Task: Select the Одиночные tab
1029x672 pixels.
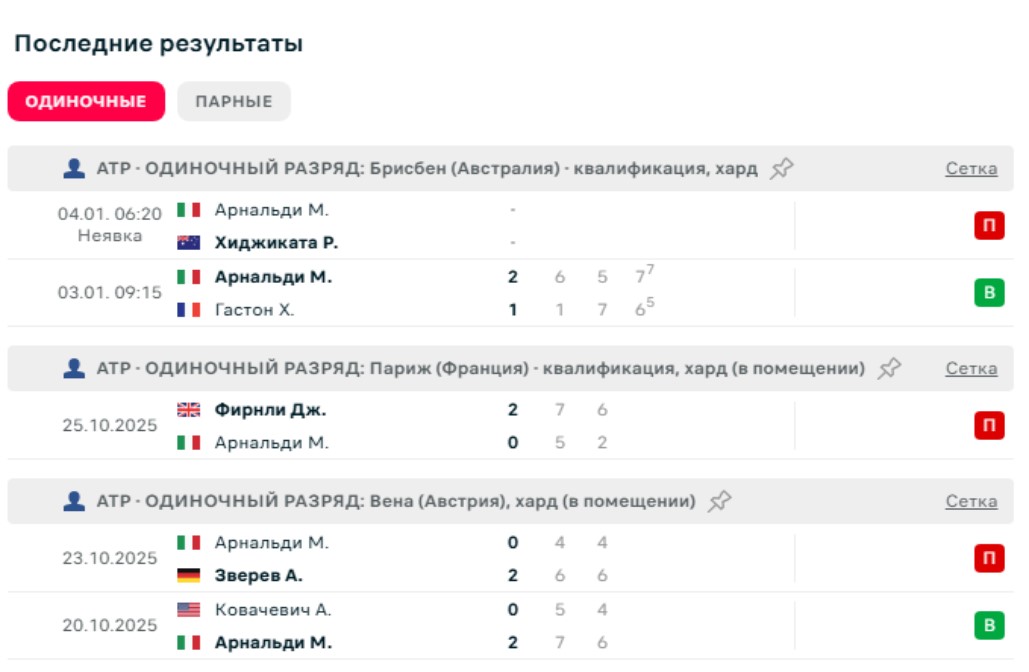Action: 86,102
